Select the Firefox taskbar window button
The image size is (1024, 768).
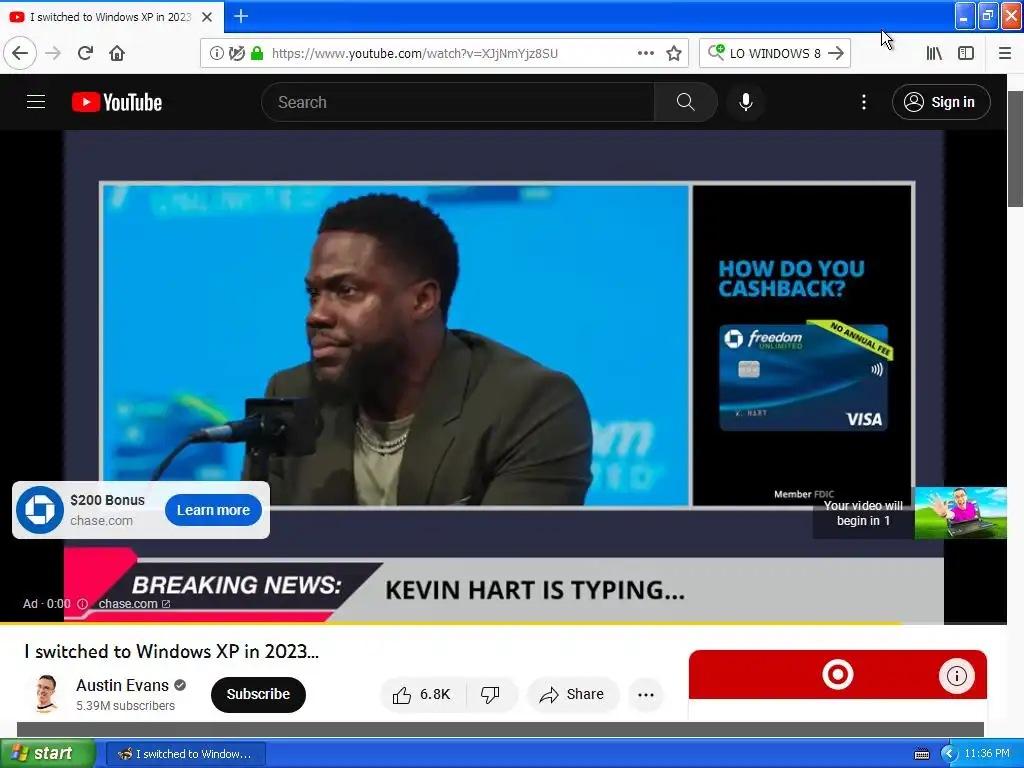(x=185, y=754)
